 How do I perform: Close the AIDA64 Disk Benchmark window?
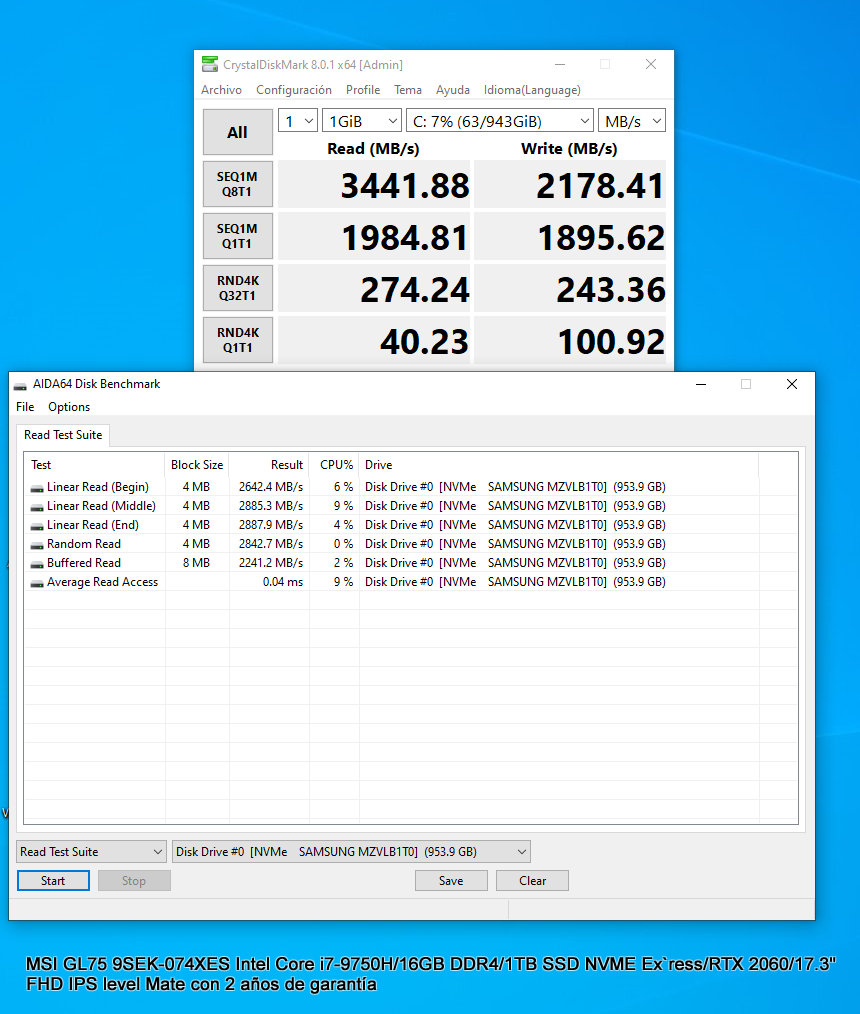pos(791,384)
